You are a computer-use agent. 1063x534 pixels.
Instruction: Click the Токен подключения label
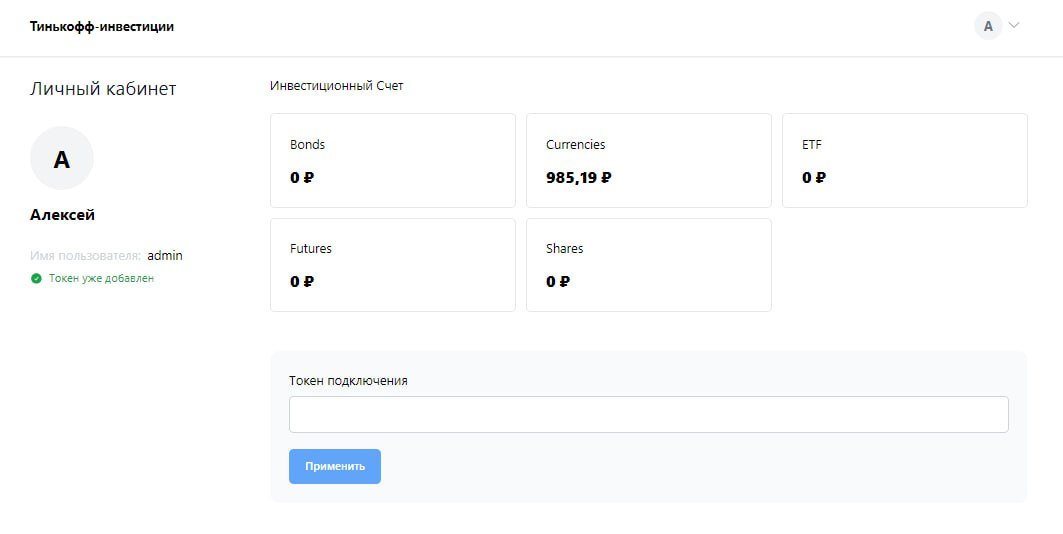point(348,381)
